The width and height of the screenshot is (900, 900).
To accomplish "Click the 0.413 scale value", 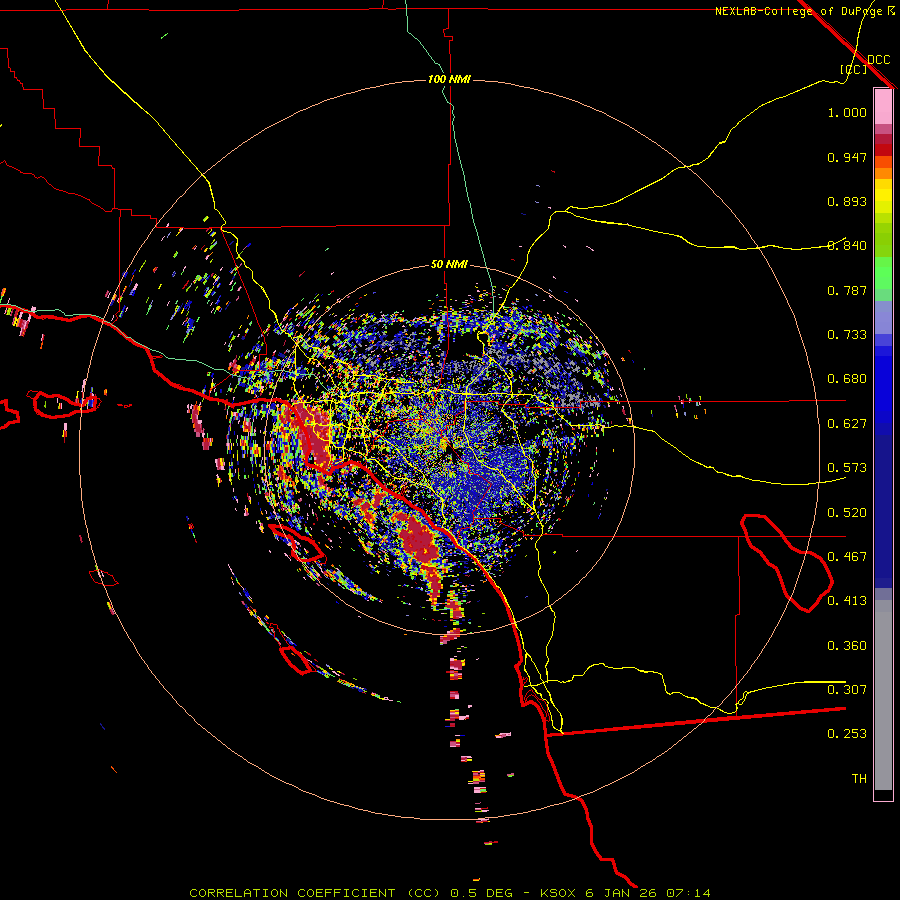I will (847, 601).
